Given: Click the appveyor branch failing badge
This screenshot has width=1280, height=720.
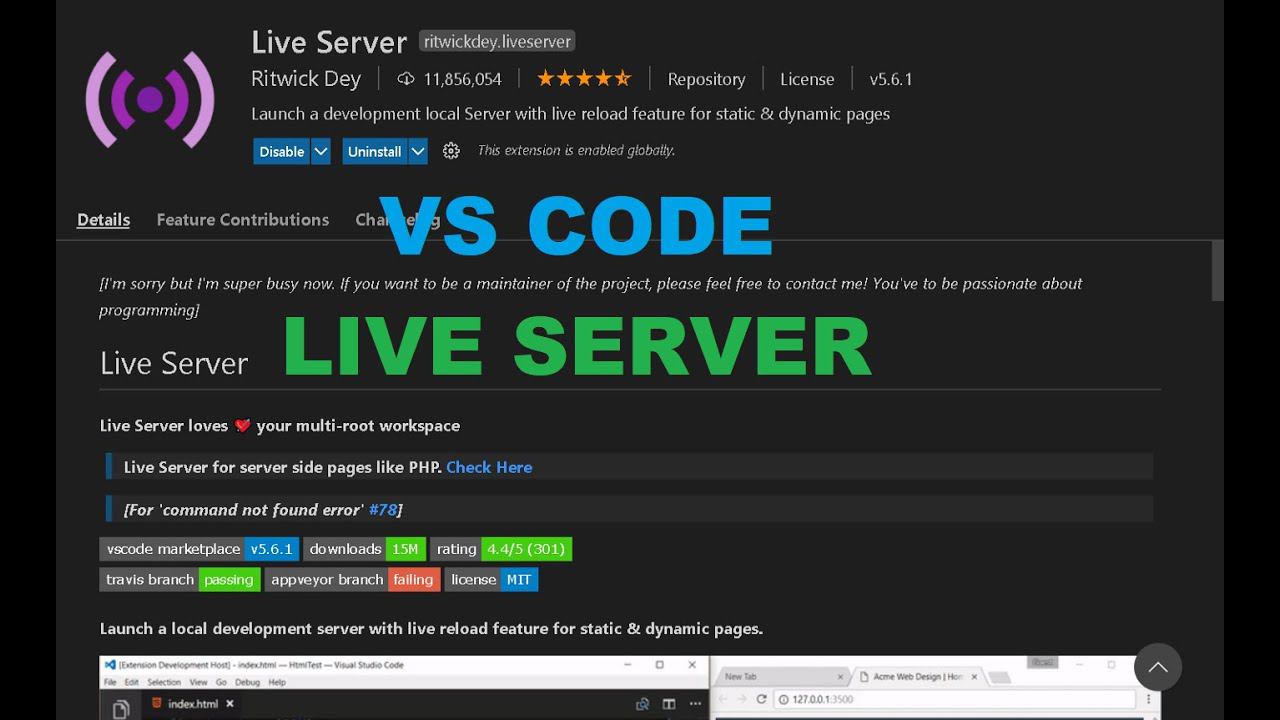Looking at the screenshot, I should pos(353,579).
